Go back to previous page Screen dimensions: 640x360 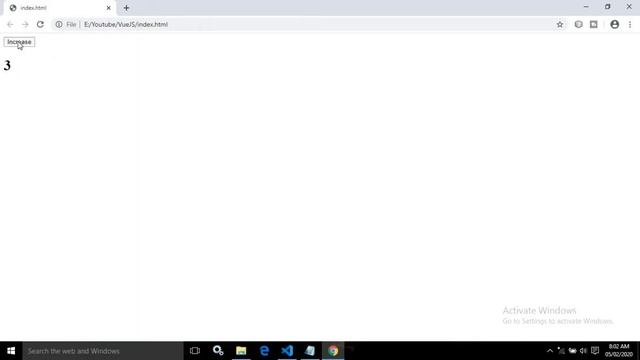click(10, 24)
